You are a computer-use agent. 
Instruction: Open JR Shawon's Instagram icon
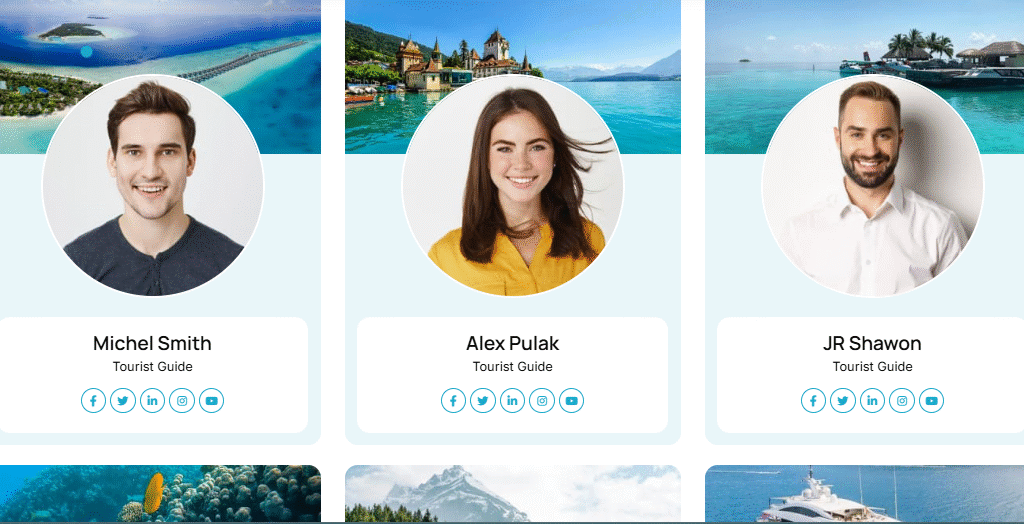902,401
